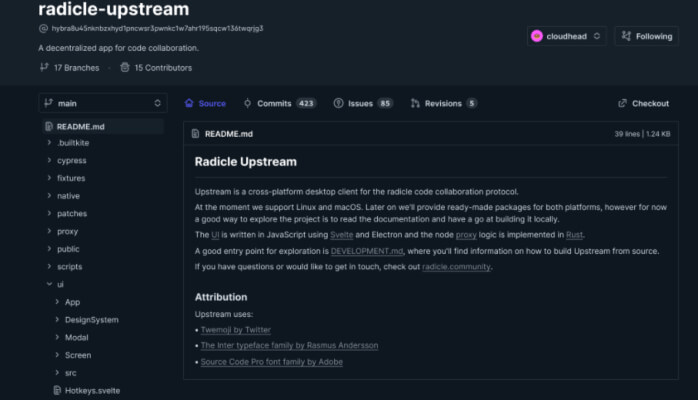This screenshot has width=698, height=400.
Task: Click the cloudhead avatar icon
Action: 537,36
